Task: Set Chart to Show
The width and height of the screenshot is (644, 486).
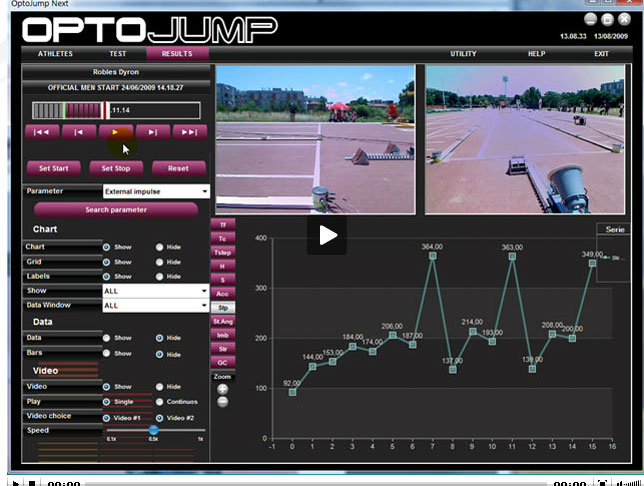Action: click(106, 247)
